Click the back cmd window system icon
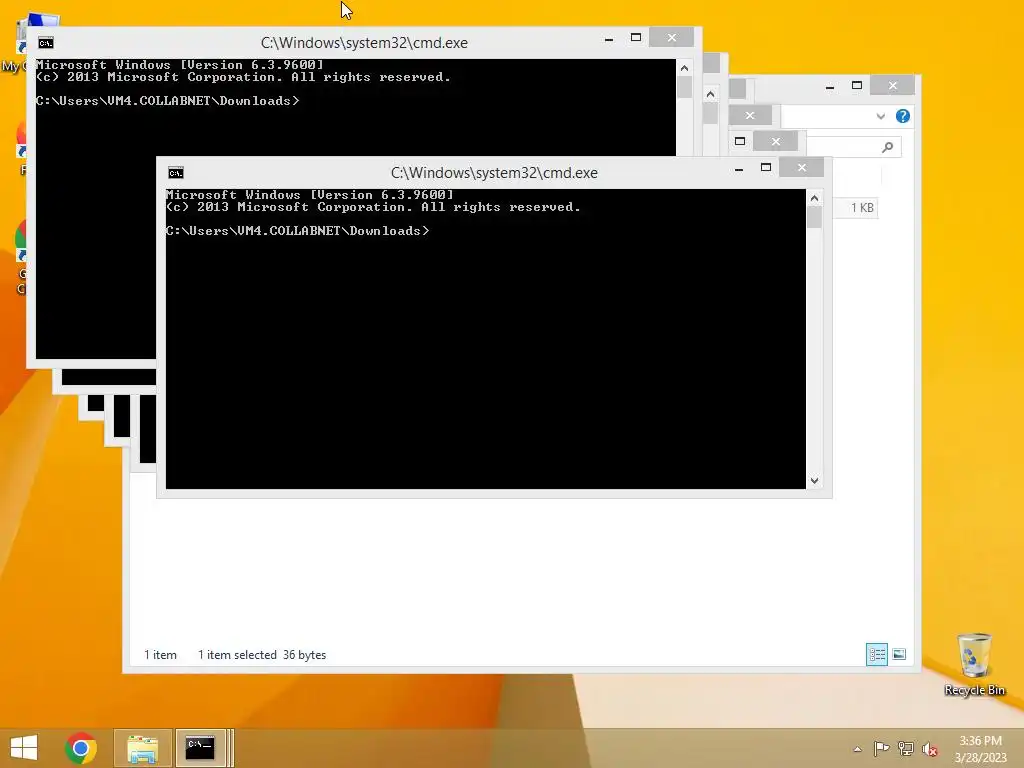Viewport: 1024px width, 768px height. (46, 43)
